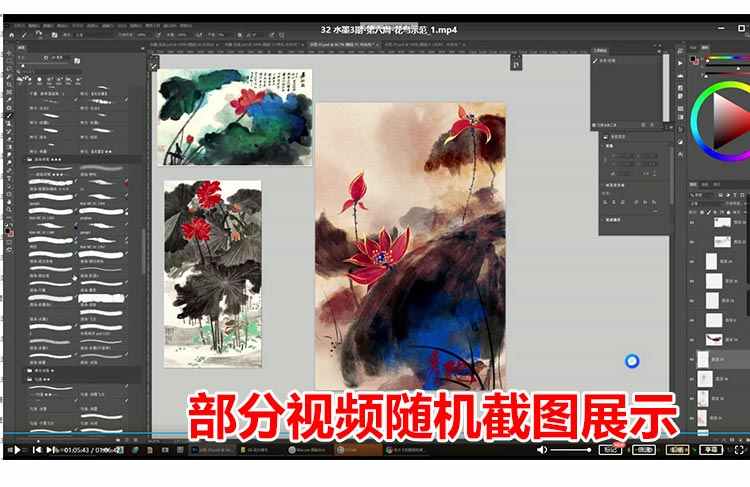Open the 编辑 menu
This screenshot has height=487, width=750.
33,26
